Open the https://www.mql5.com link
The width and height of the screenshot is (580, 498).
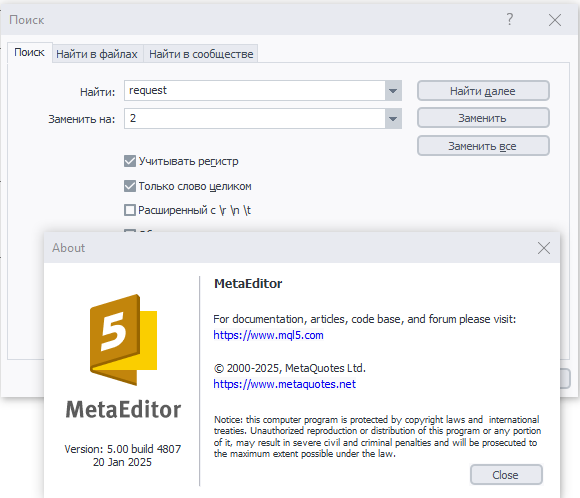[x=268, y=335]
